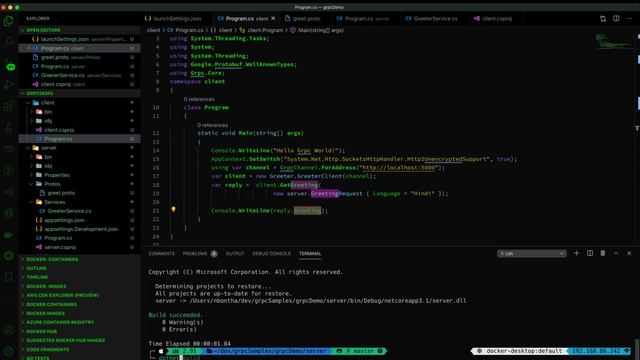Expand the Code Fragments section
The image size is (640, 360).
[x=80, y=349]
